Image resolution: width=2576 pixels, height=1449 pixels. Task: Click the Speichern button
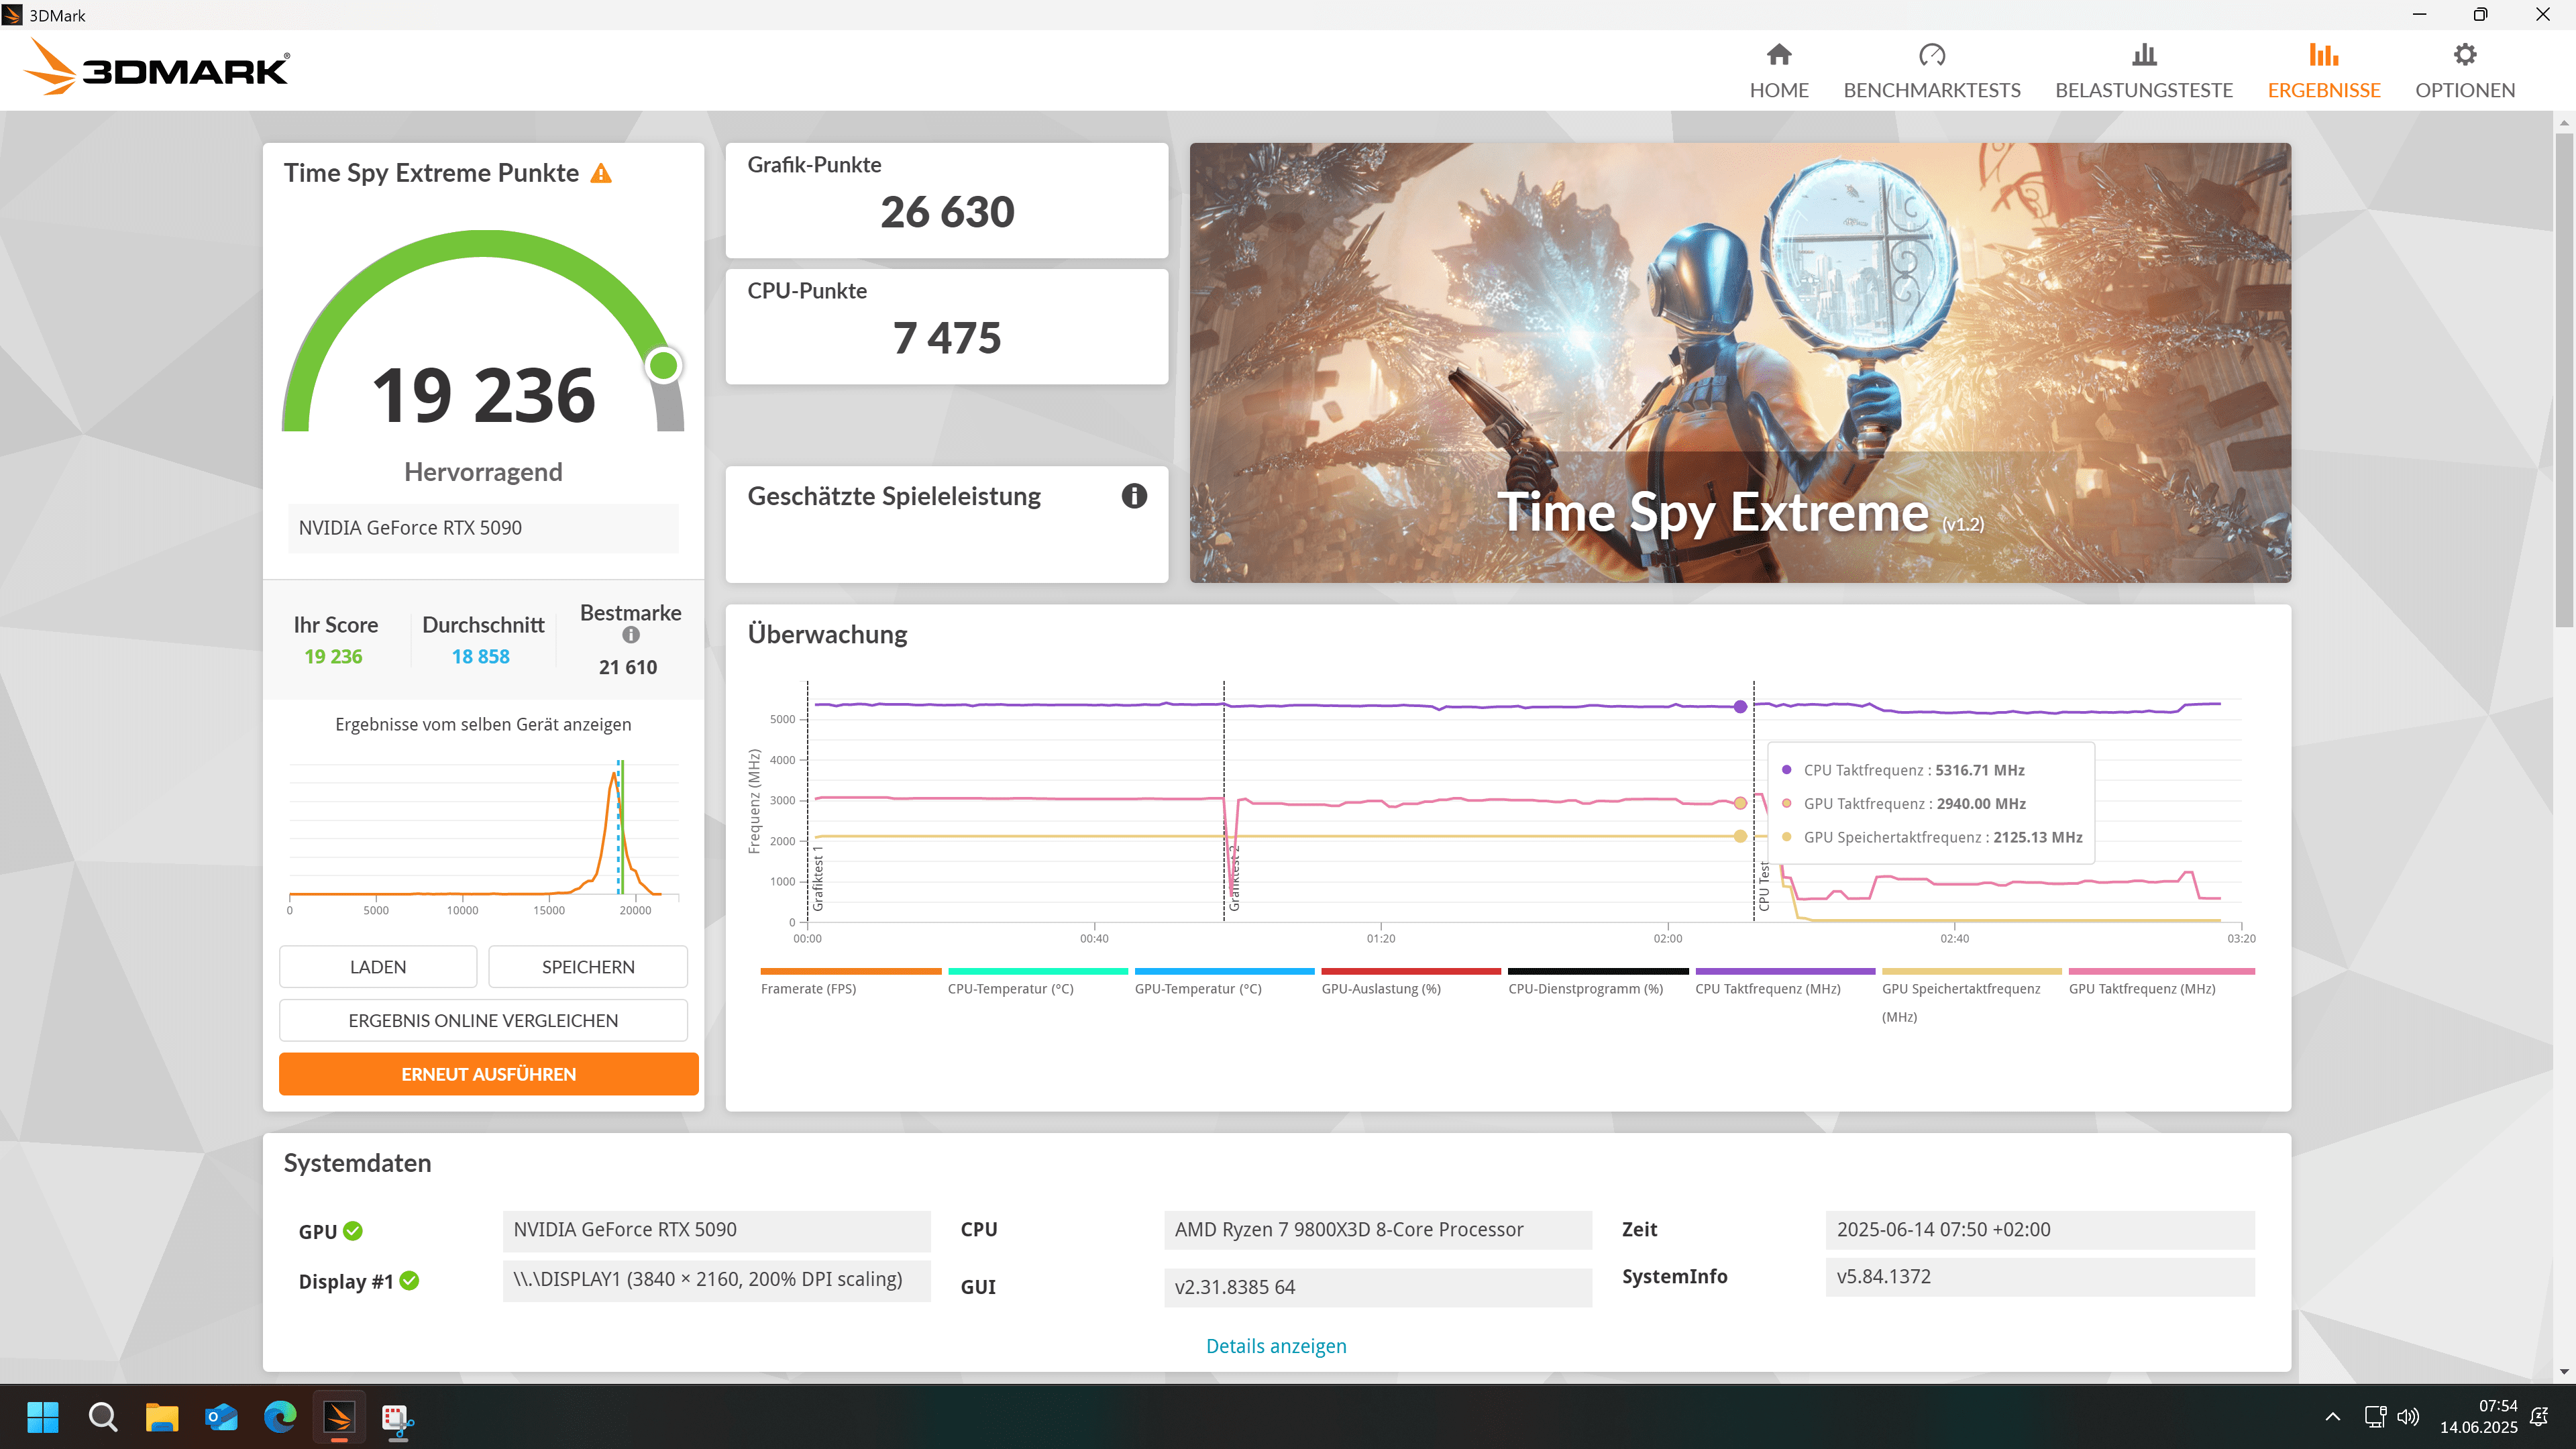click(587, 967)
